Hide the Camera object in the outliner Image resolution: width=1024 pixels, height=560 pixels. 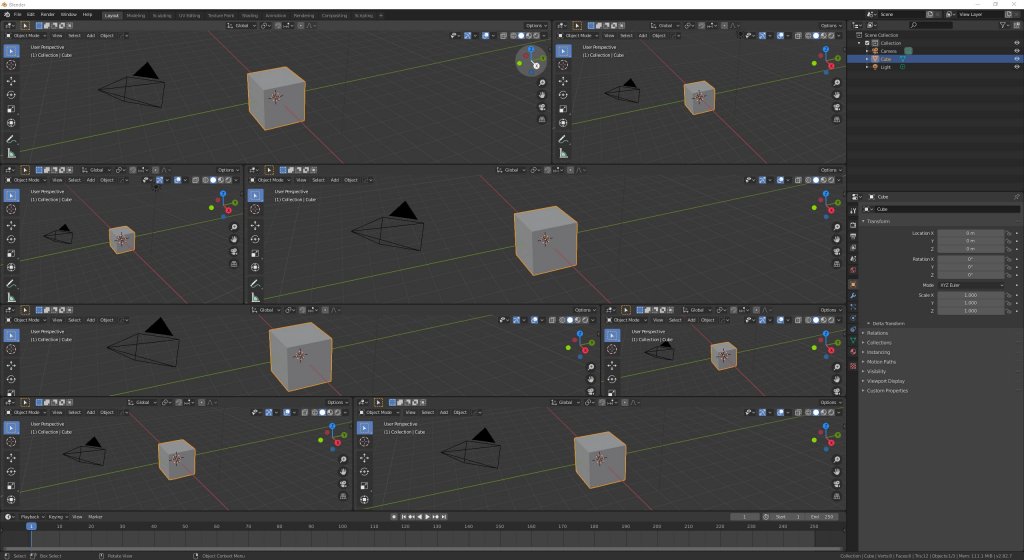click(x=1016, y=50)
